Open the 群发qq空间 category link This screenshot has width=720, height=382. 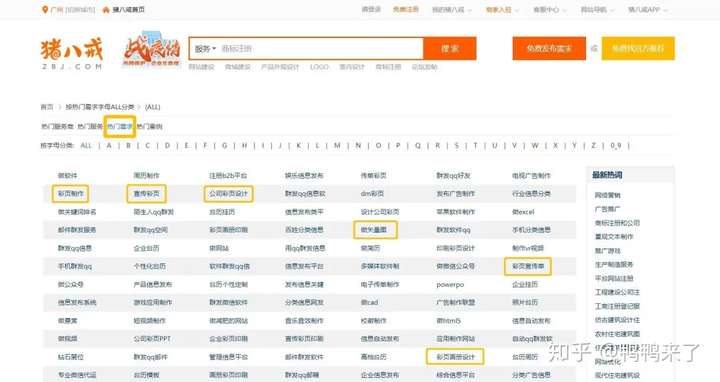pyautogui.click(x=151, y=230)
